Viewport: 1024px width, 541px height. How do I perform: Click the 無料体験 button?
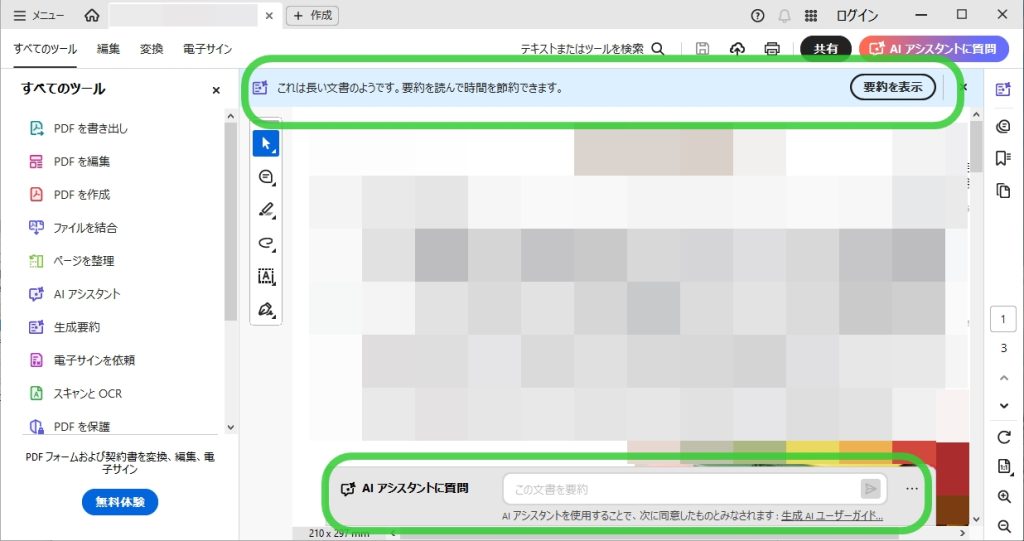pos(120,503)
